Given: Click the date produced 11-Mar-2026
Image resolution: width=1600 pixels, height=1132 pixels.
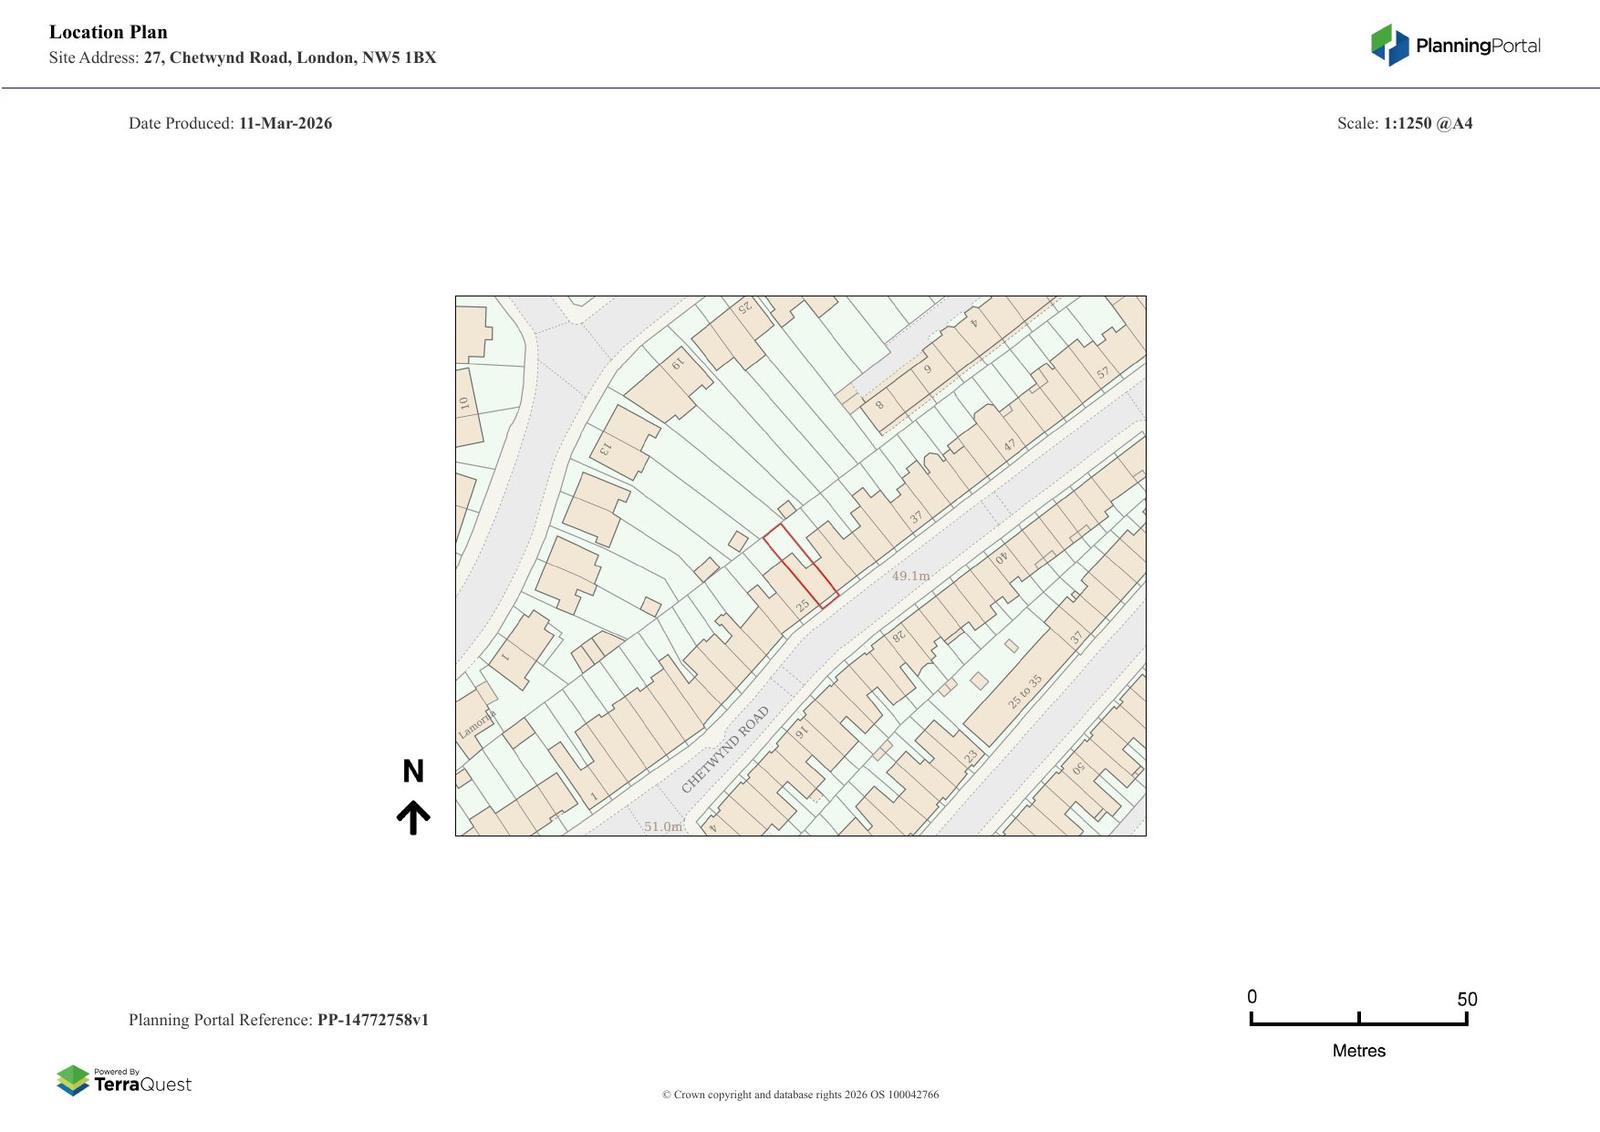Looking at the screenshot, I should [x=285, y=123].
